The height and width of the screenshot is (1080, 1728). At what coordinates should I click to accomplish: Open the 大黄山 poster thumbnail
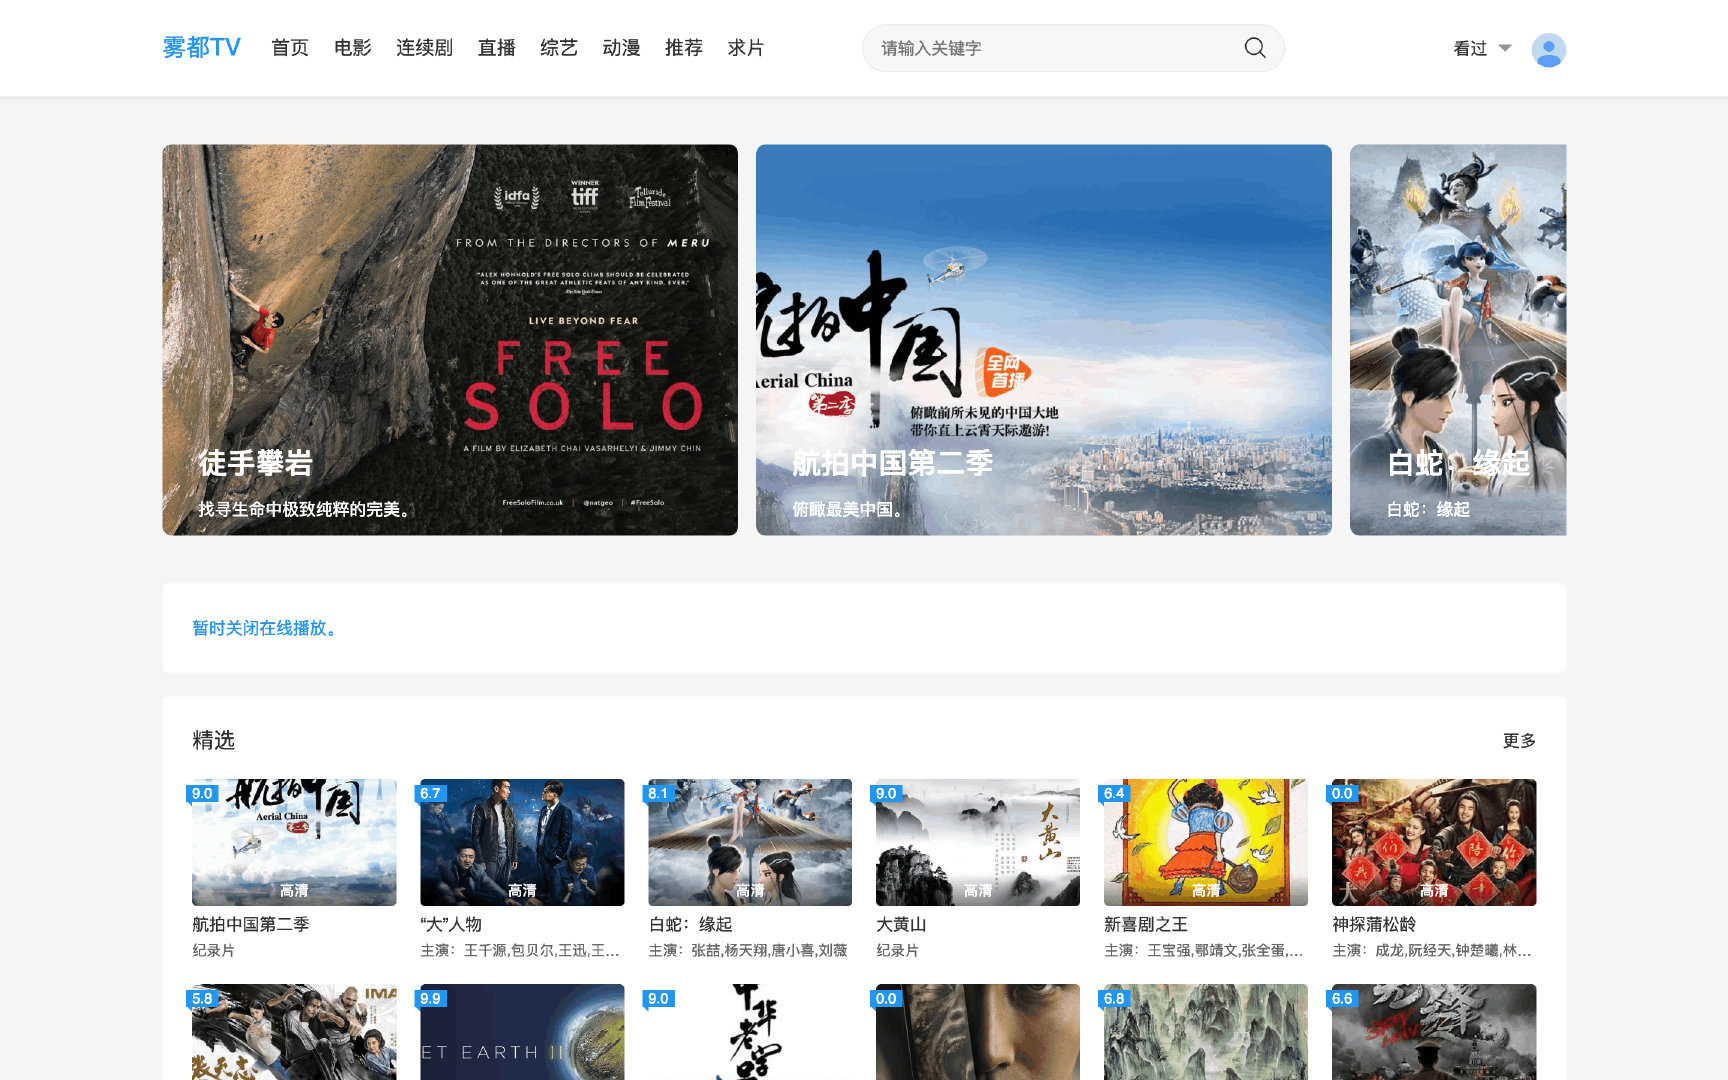click(978, 842)
